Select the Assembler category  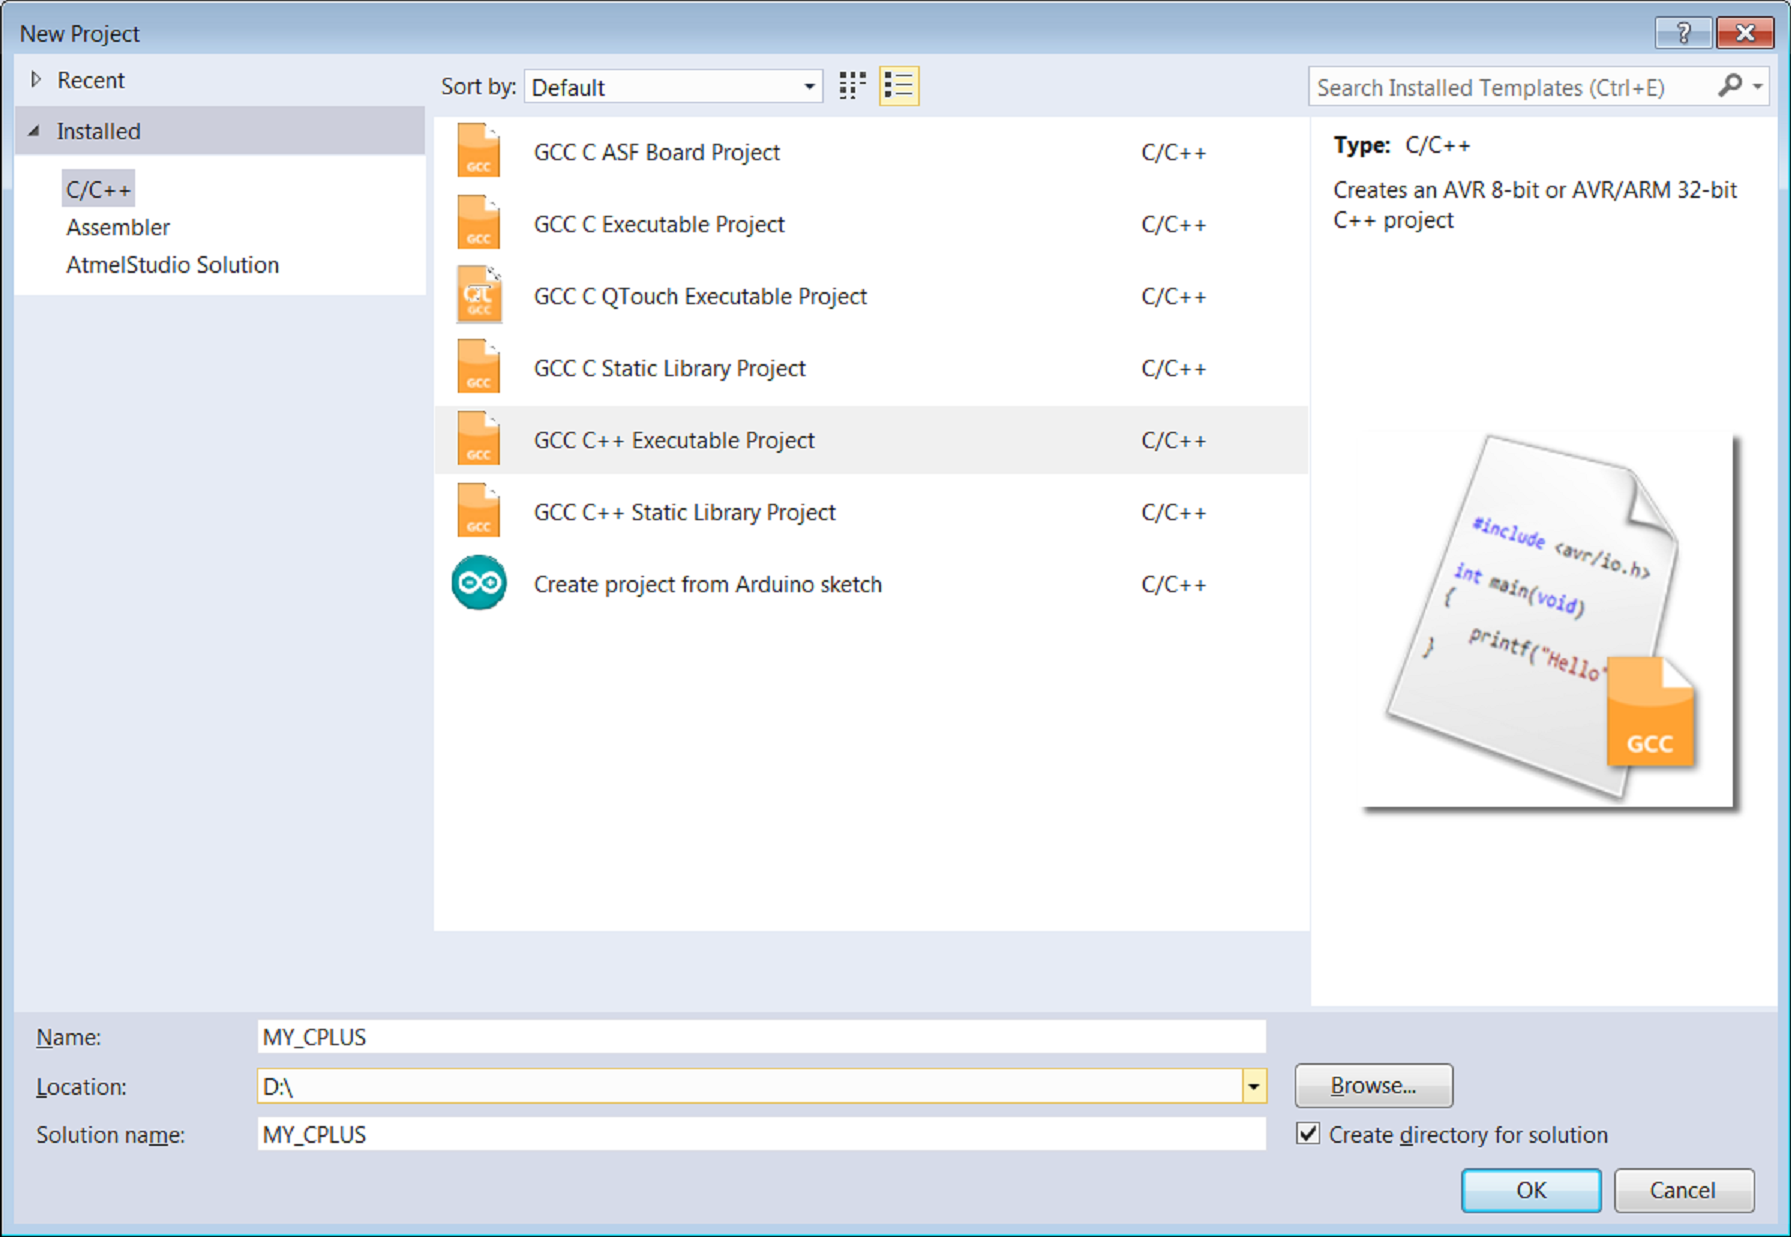tap(118, 227)
